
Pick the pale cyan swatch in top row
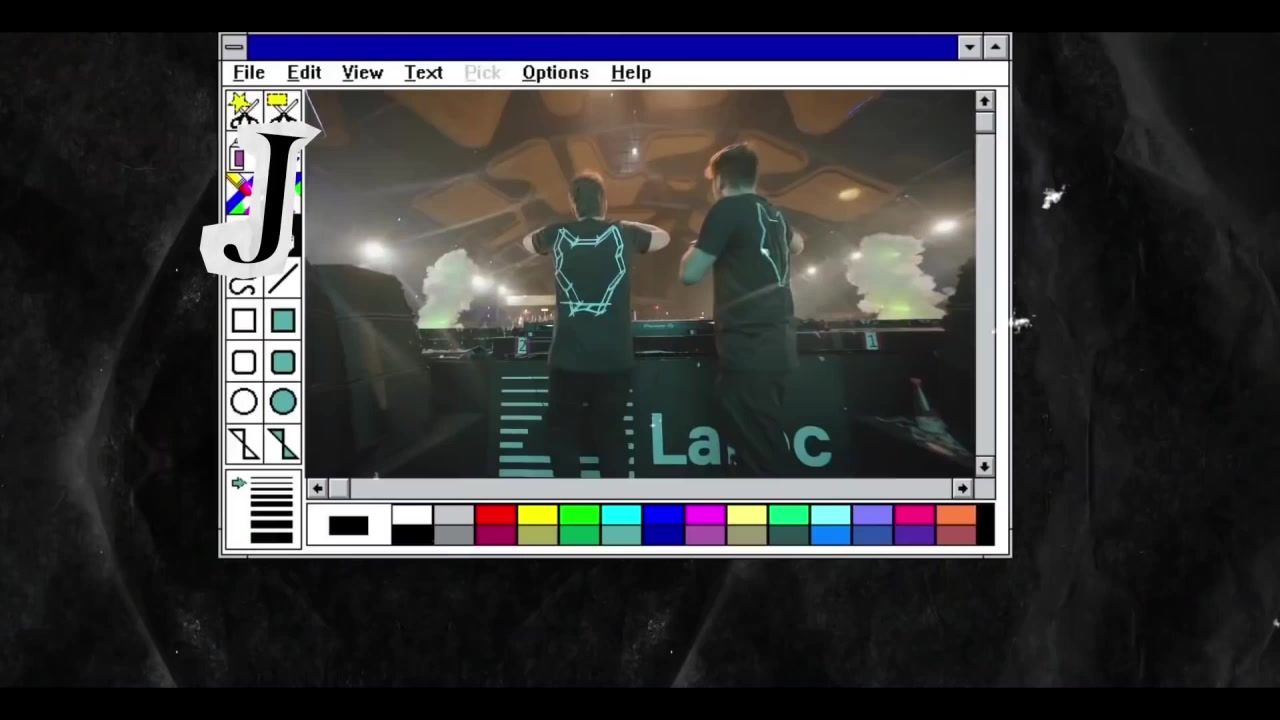[x=831, y=515]
